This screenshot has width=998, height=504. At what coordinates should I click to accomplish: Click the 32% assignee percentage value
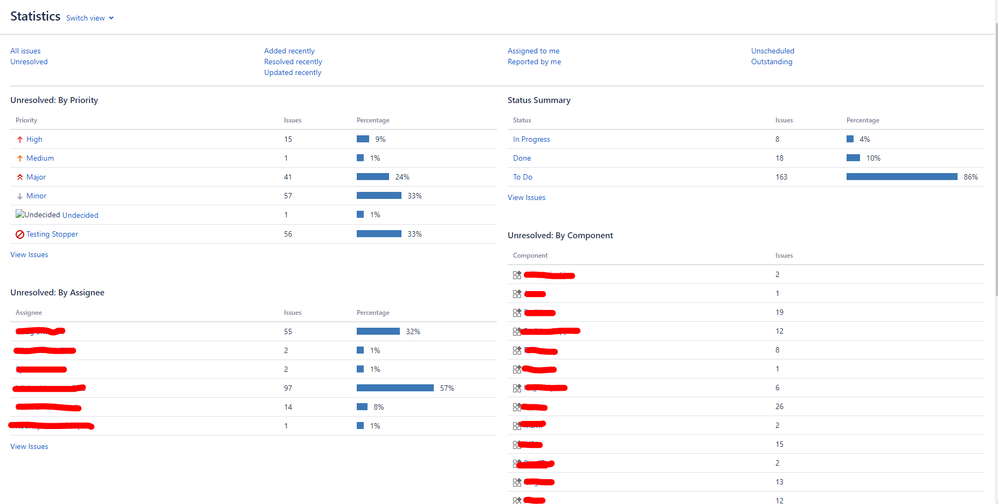(x=414, y=332)
